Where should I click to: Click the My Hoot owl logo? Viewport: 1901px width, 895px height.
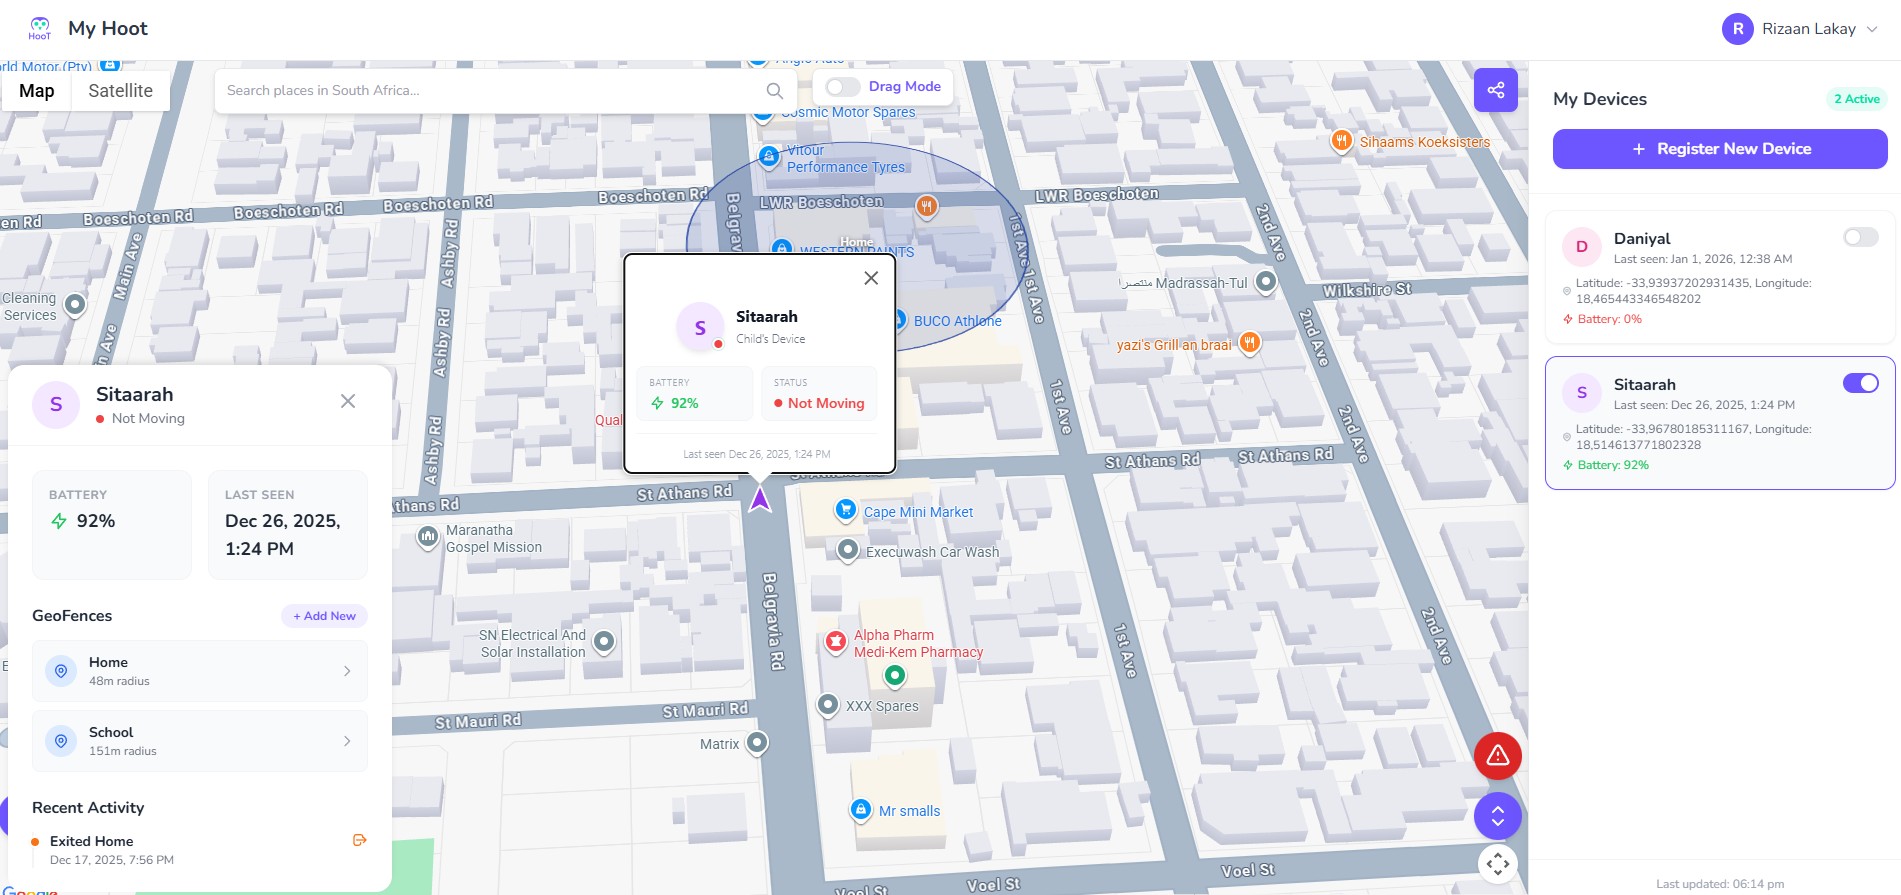pyautogui.click(x=40, y=28)
